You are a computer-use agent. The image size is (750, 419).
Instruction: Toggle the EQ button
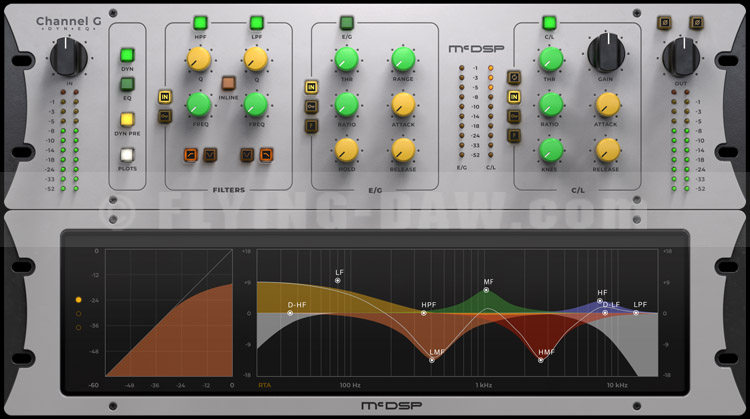(x=127, y=84)
